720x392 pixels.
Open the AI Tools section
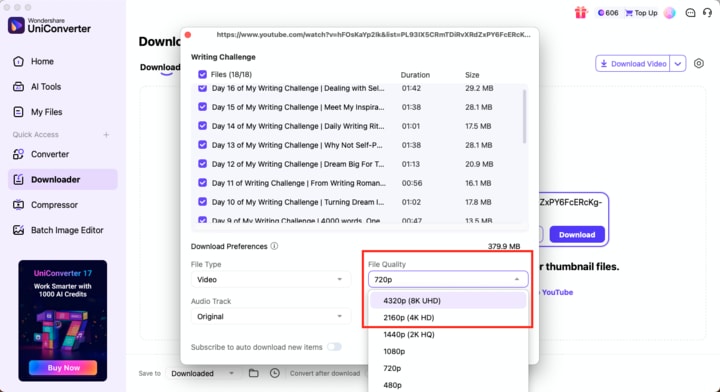(x=46, y=86)
